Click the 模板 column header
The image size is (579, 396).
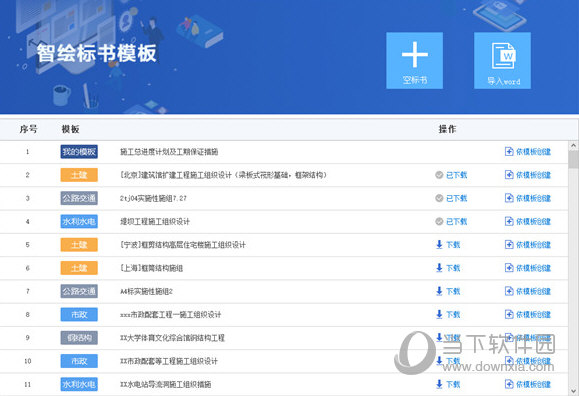(71, 129)
